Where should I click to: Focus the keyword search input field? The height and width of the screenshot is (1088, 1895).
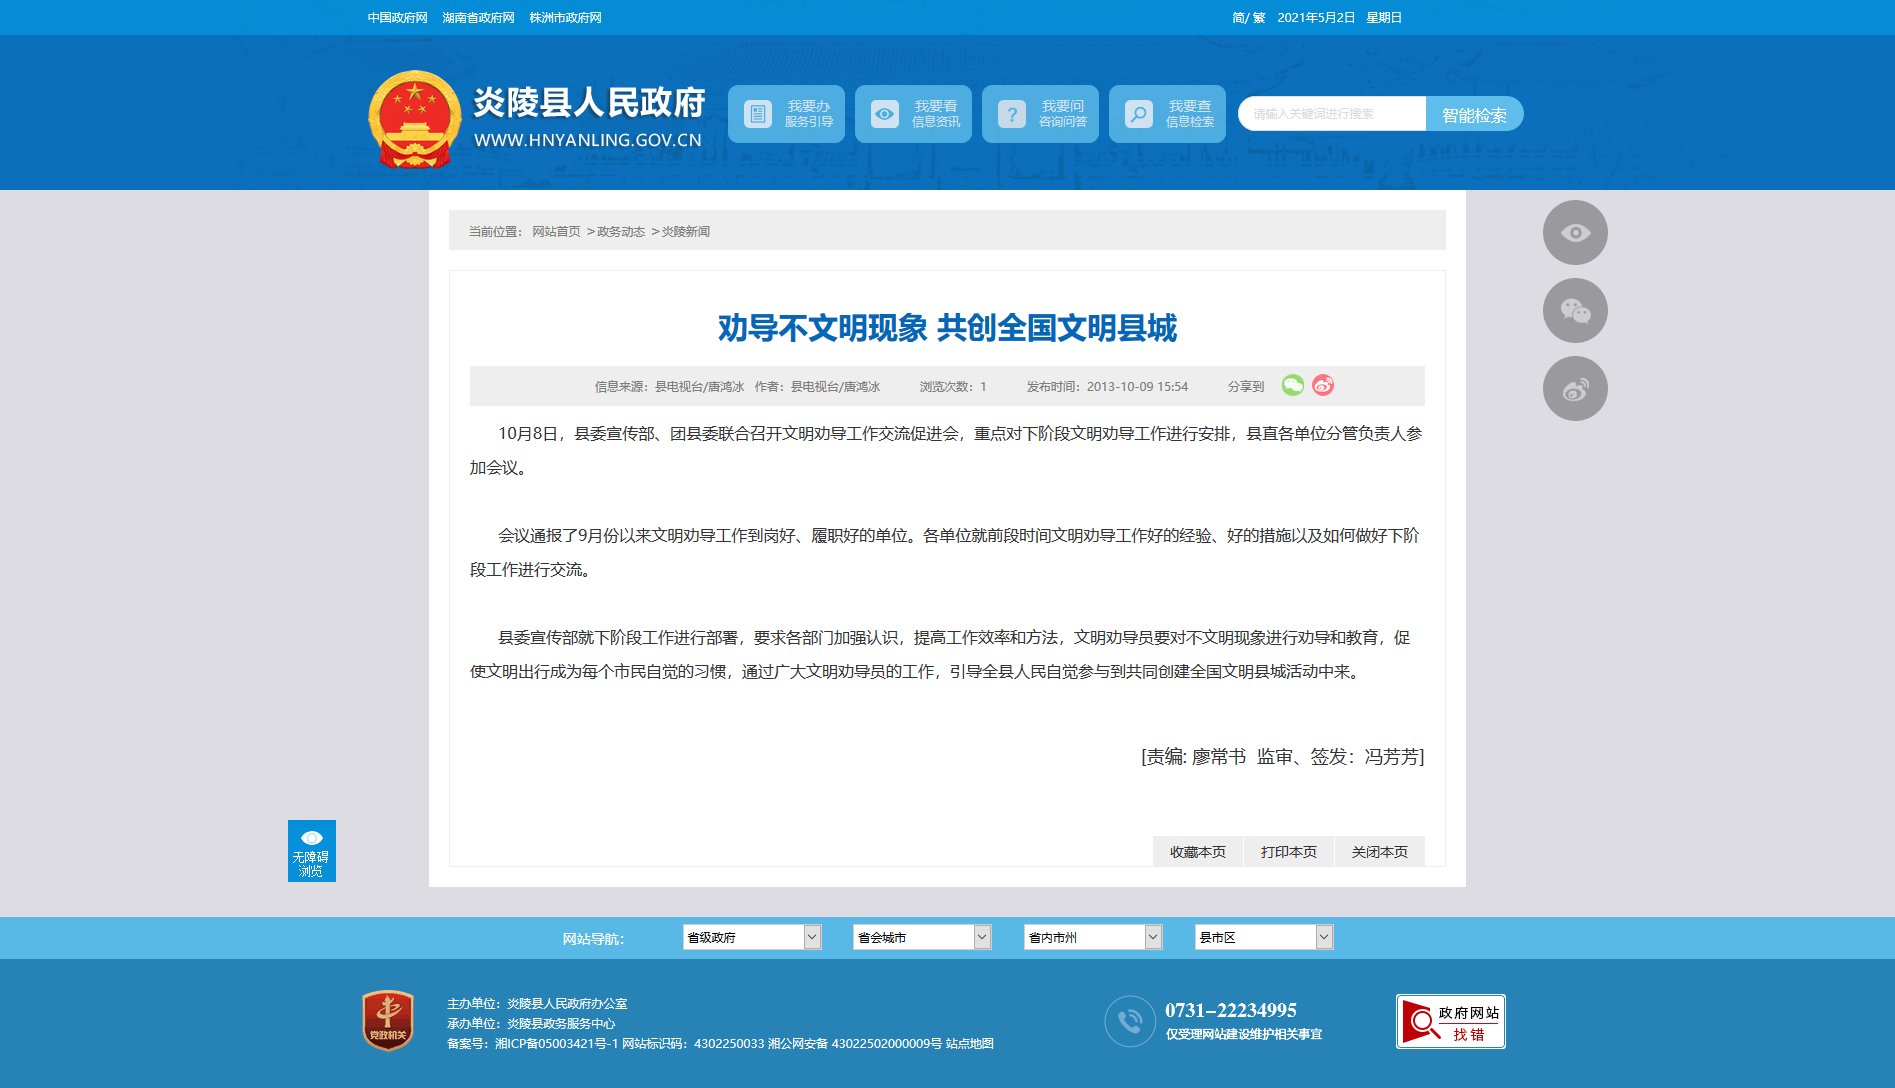pos(1332,114)
